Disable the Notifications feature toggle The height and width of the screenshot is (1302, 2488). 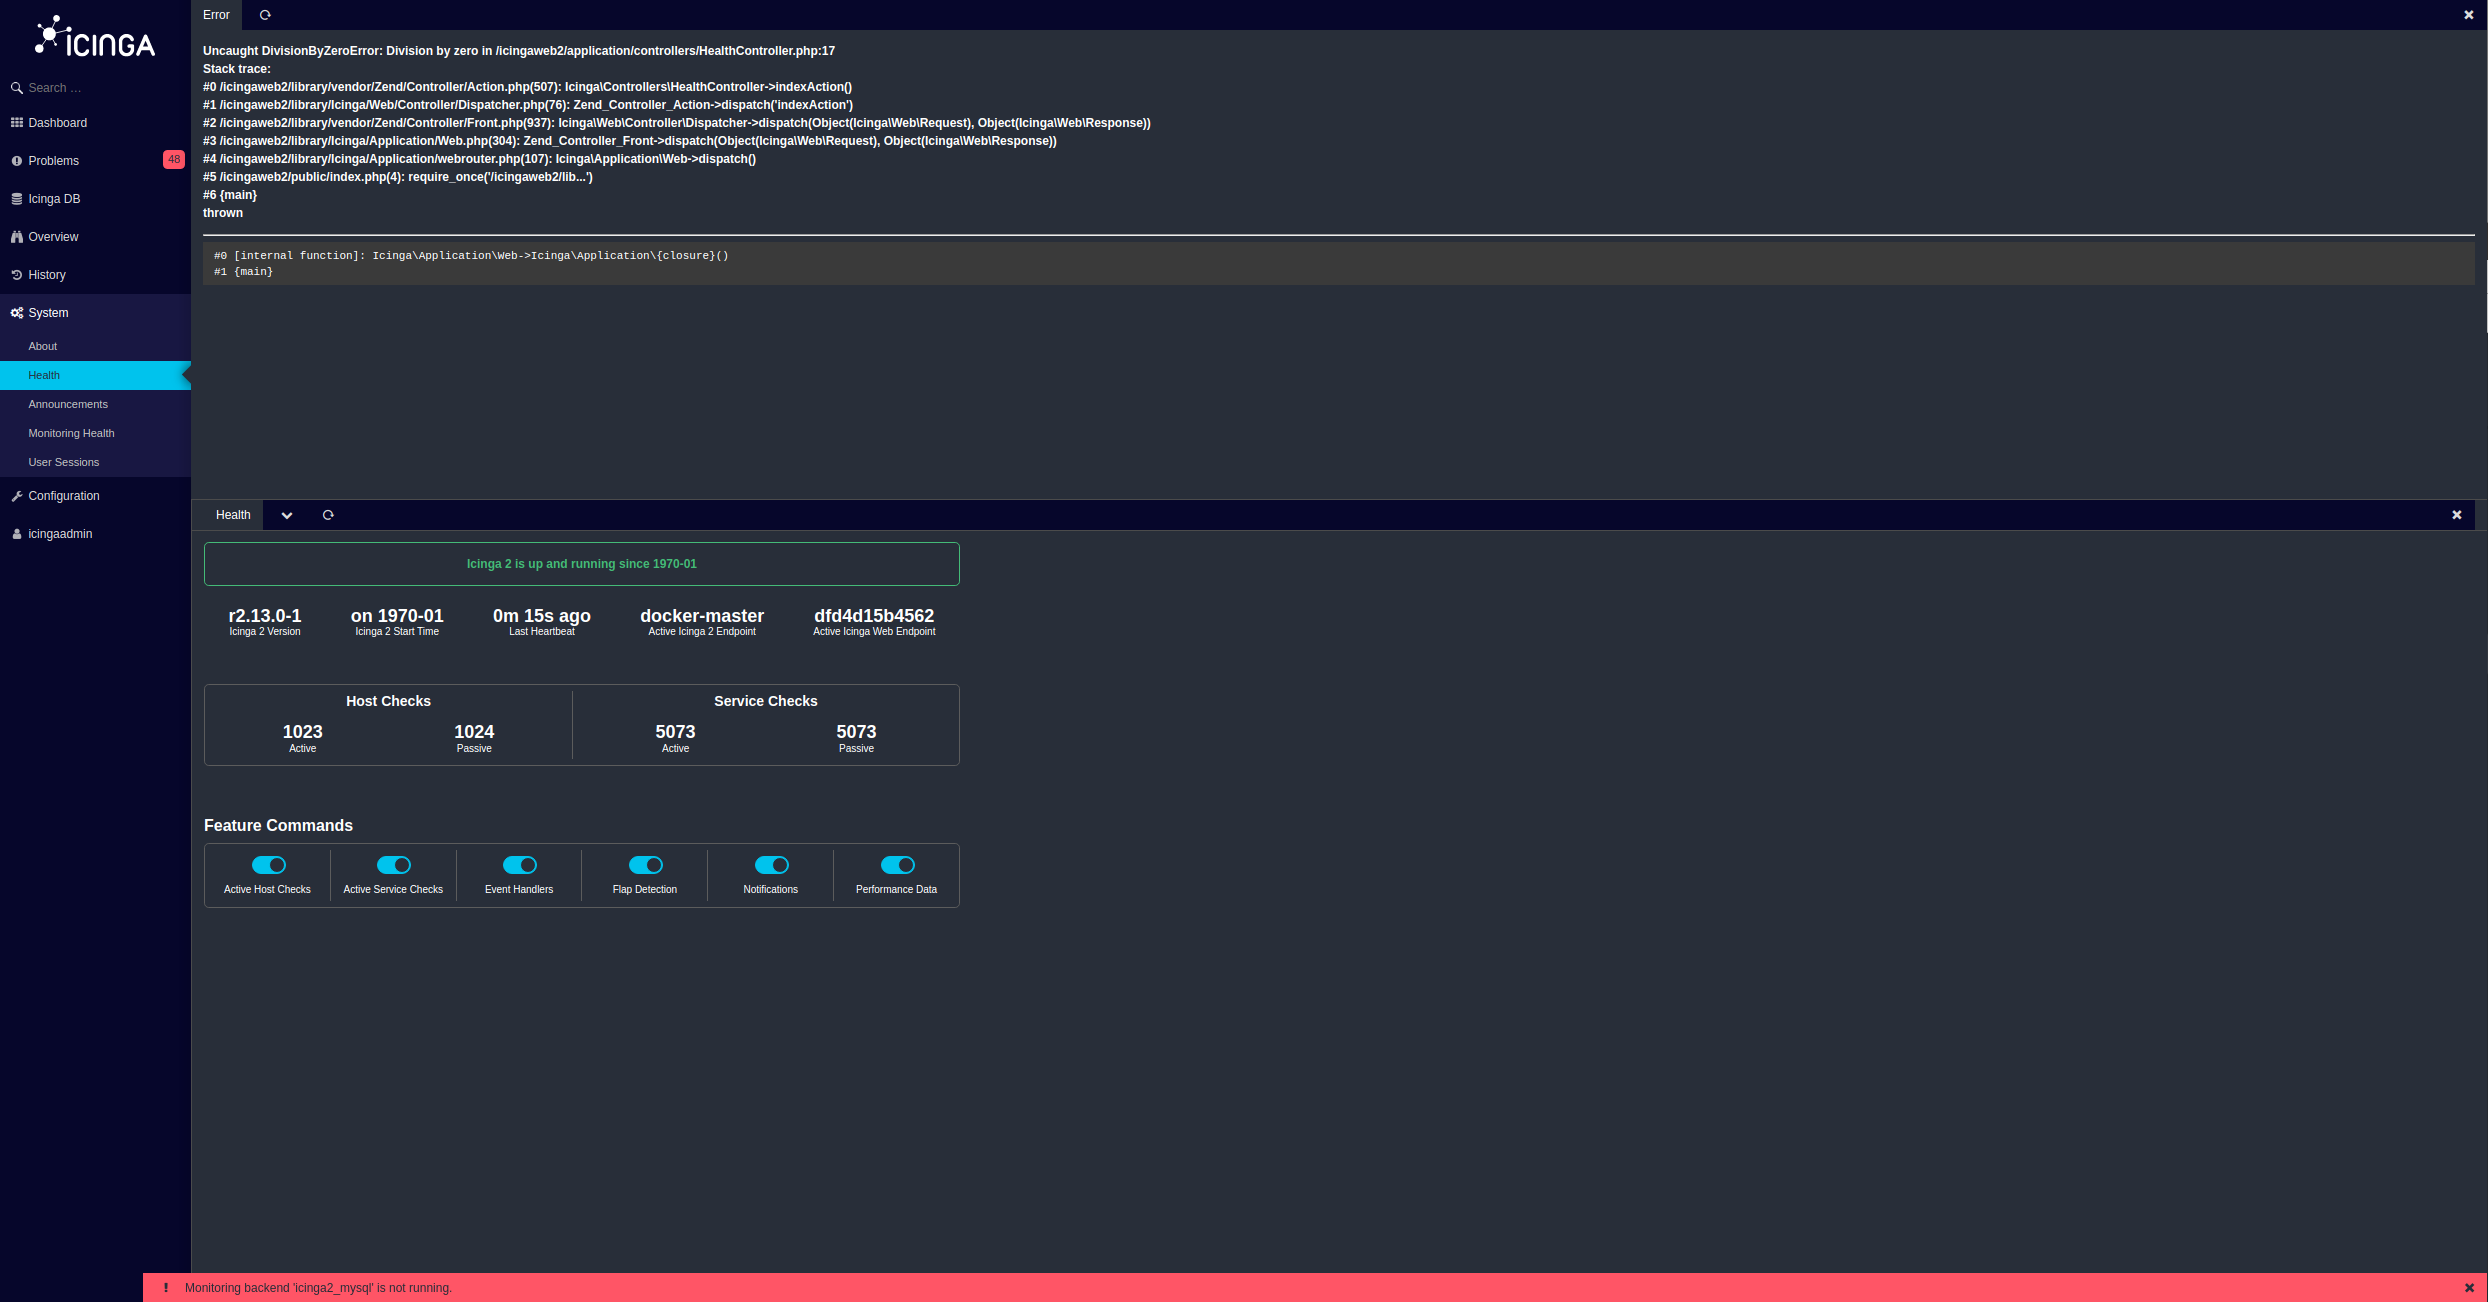coord(770,864)
